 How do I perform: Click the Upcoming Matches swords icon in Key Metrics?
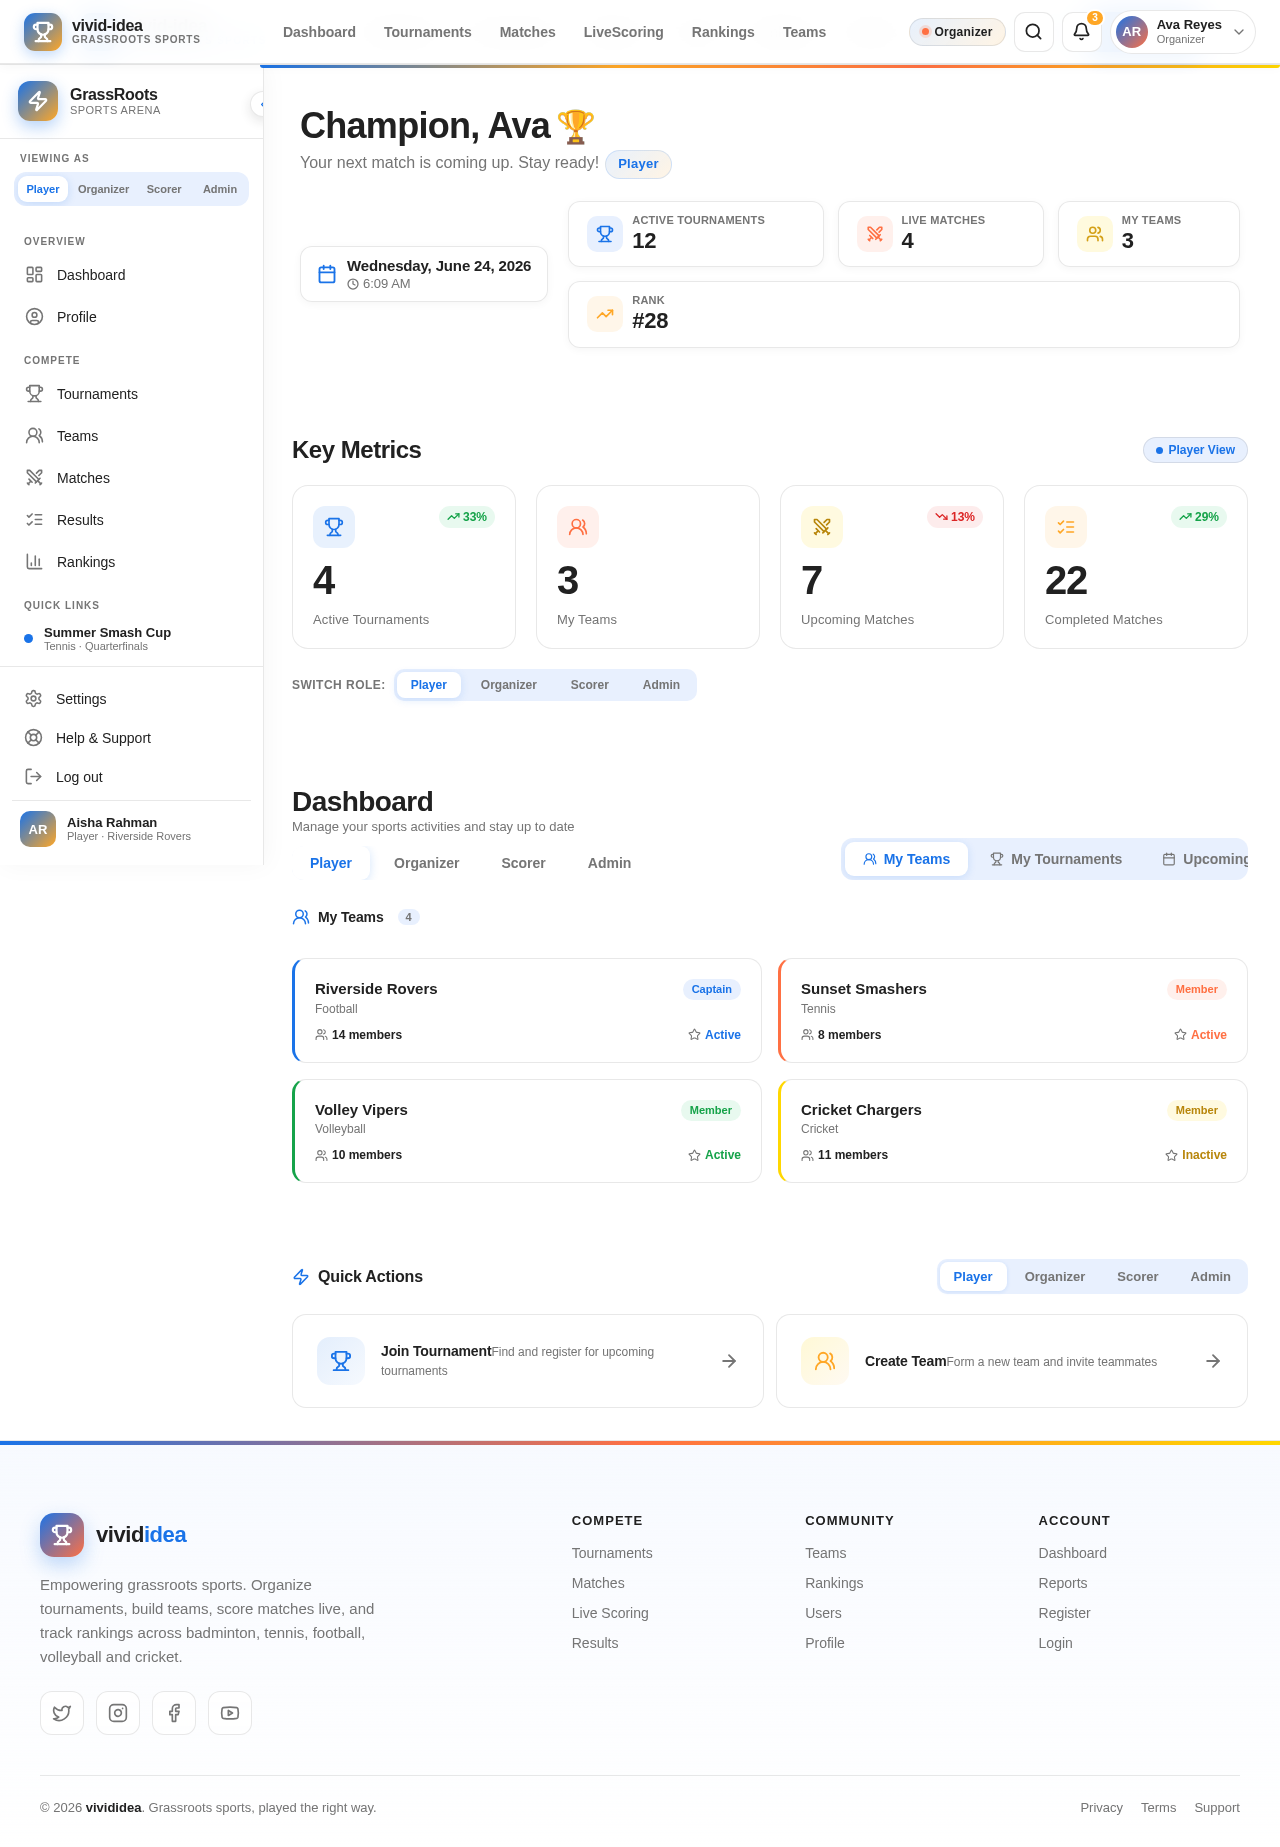822,527
